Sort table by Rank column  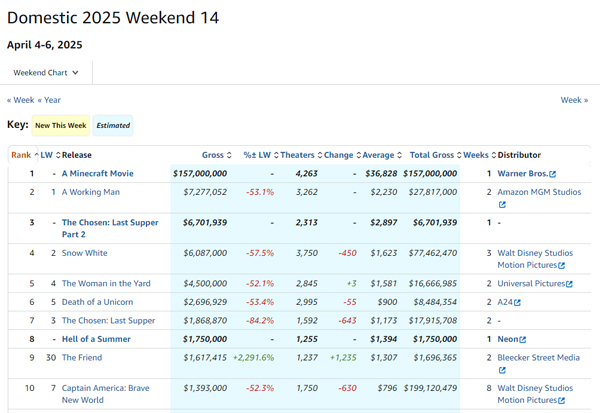25,155
